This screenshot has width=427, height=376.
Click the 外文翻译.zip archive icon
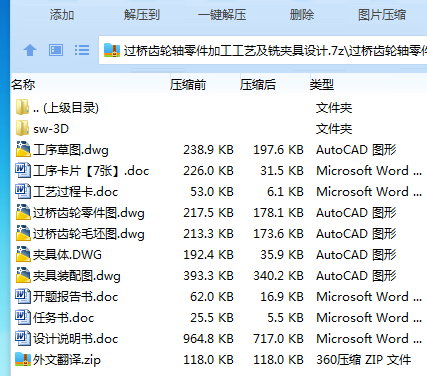[23, 359]
